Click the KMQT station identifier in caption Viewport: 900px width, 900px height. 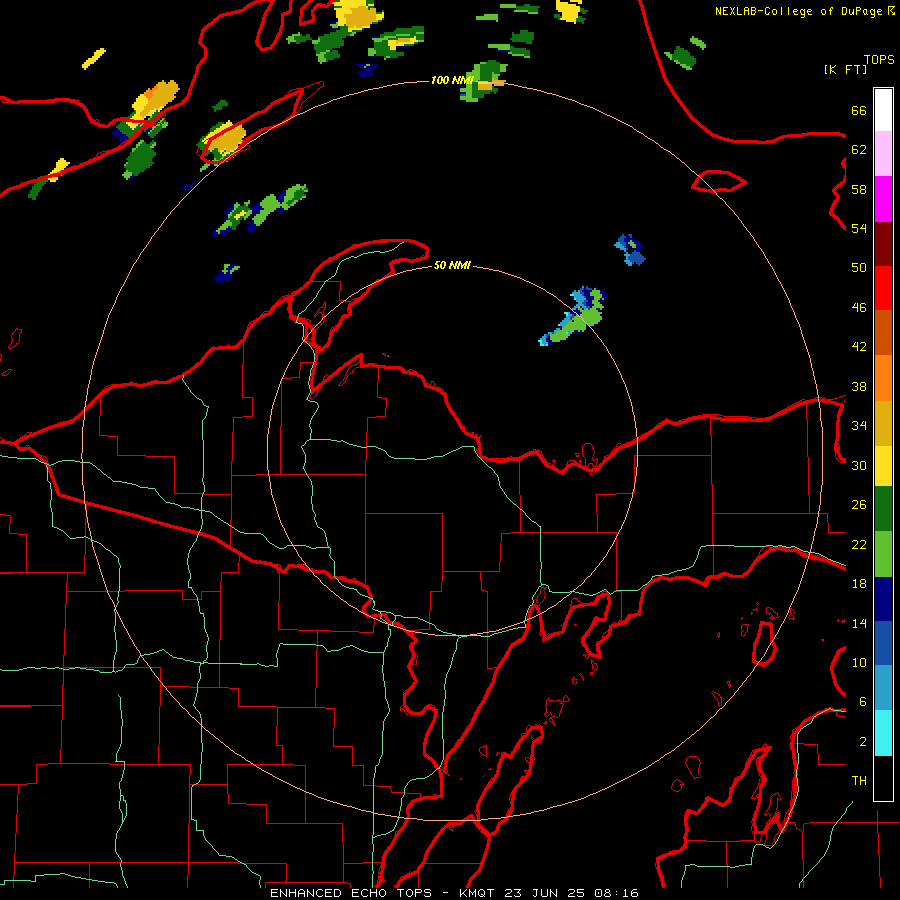pyautogui.click(x=478, y=893)
